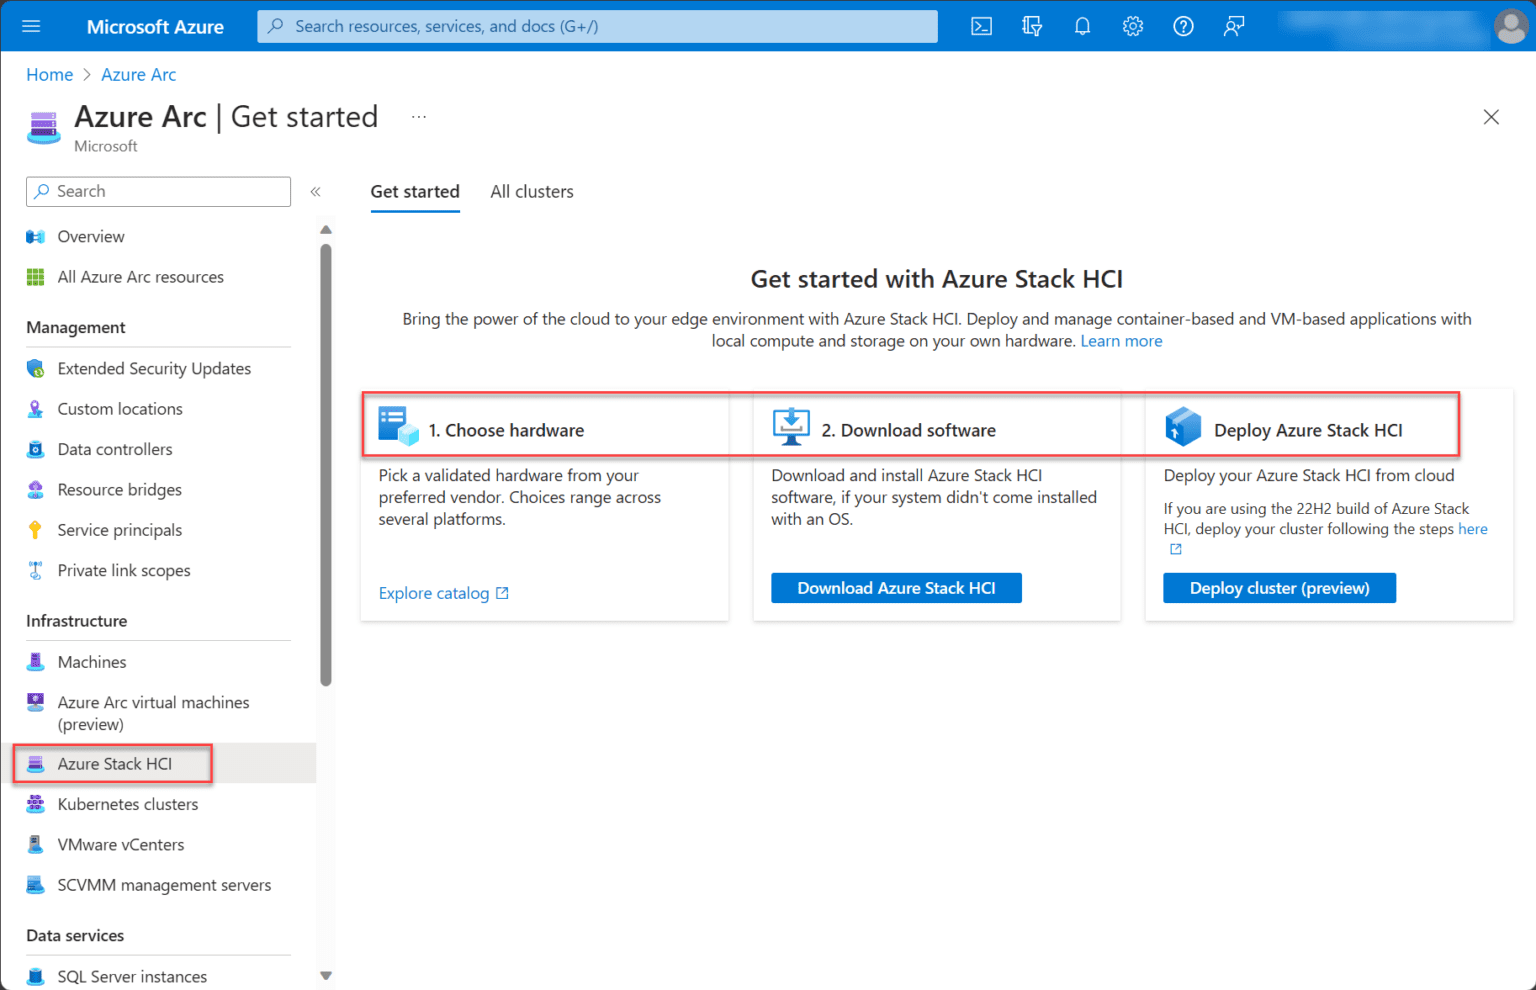Open the portal Settings gear
1536x990 pixels.
(1132, 26)
